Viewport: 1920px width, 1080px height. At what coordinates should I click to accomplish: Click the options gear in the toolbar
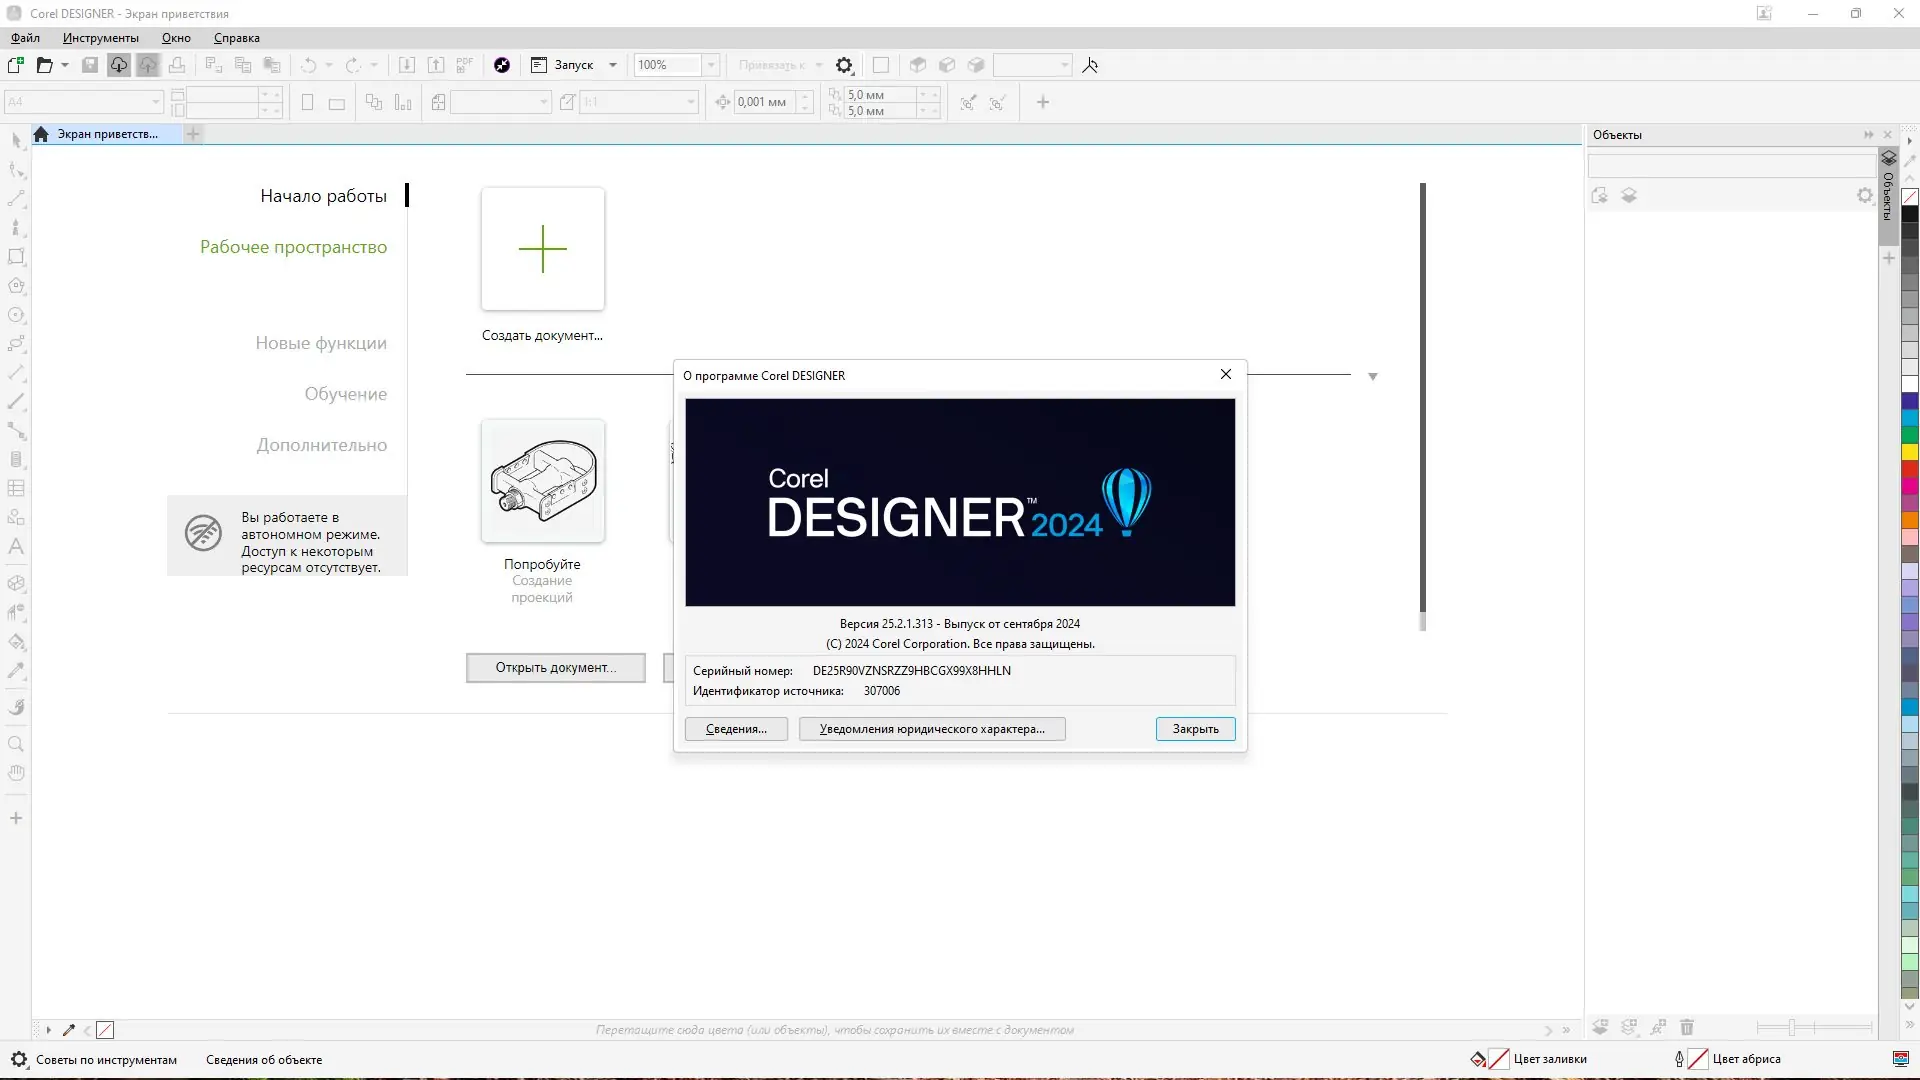click(x=844, y=65)
